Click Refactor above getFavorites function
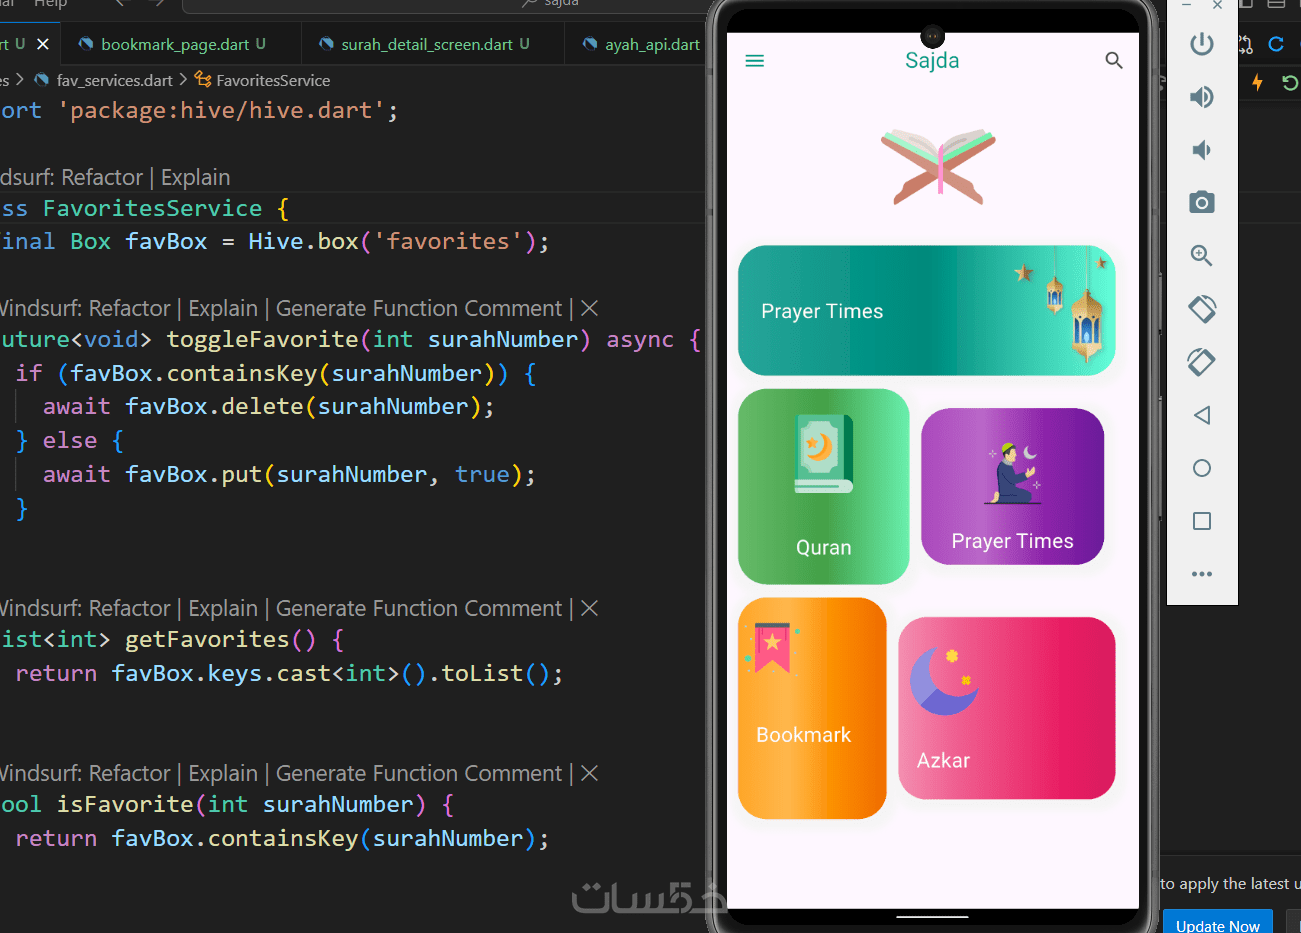The height and width of the screenshot is (933, 1301). (x=129, y=608)
